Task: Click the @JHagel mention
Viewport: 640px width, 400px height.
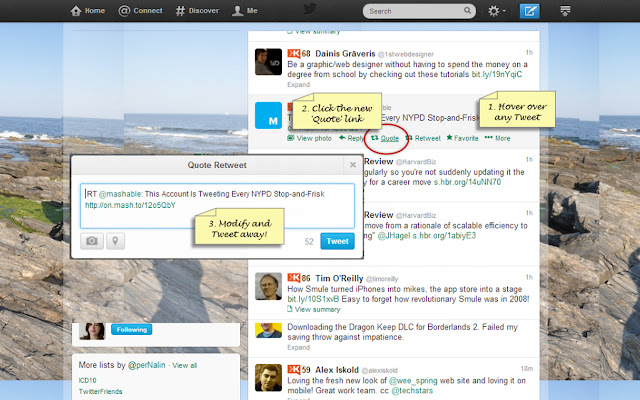Action: (x=393, y=236)
